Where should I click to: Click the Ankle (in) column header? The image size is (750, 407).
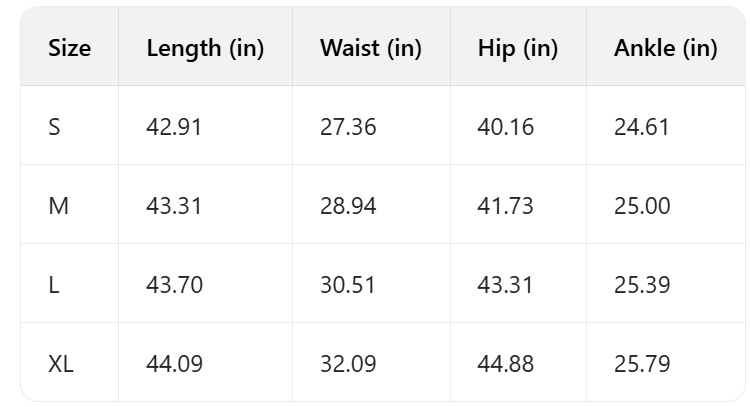665,48
